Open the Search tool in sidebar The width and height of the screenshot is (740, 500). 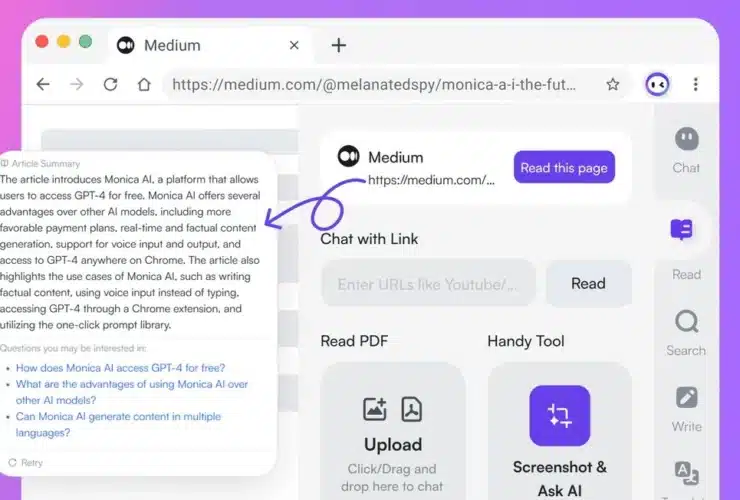pyautogui.click(x=686, y=332)
